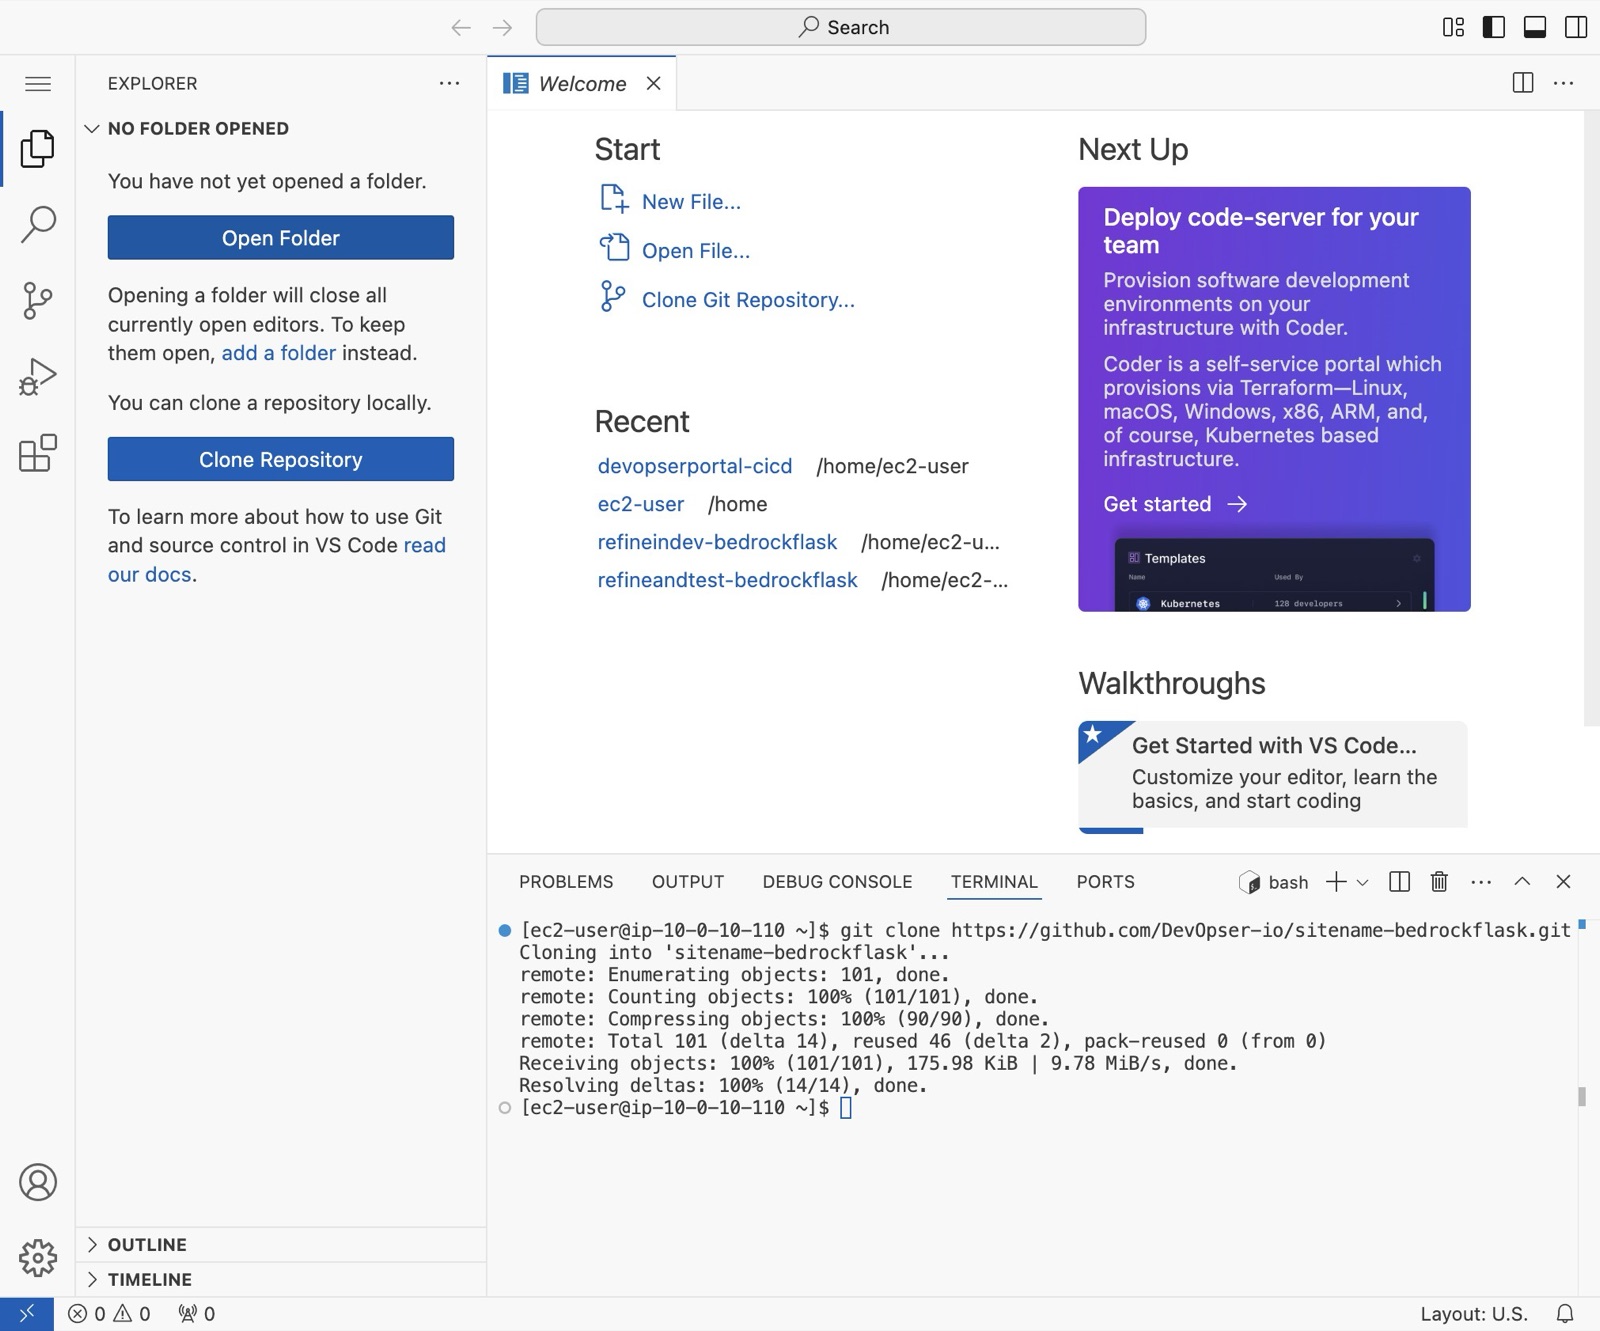Click the Open File icon under Start
The height and width of the screenshot is (1331, 1600).
[x=613, y=248]
